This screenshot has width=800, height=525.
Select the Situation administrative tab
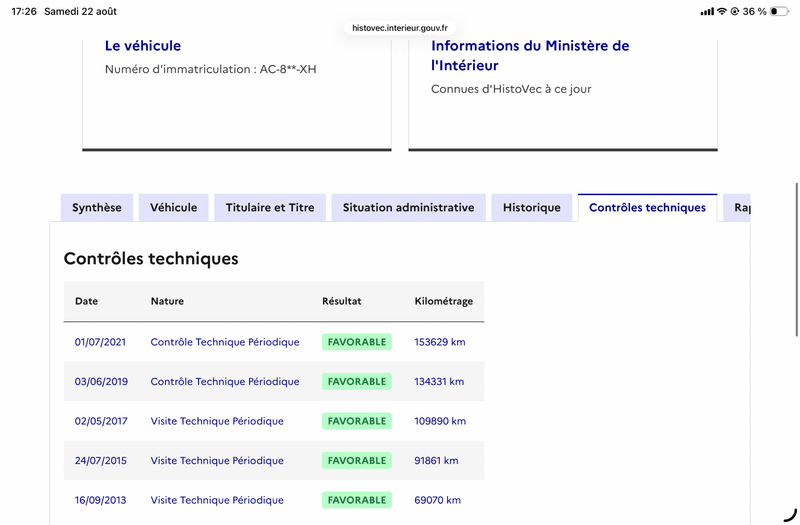click(x=408, y=208)
